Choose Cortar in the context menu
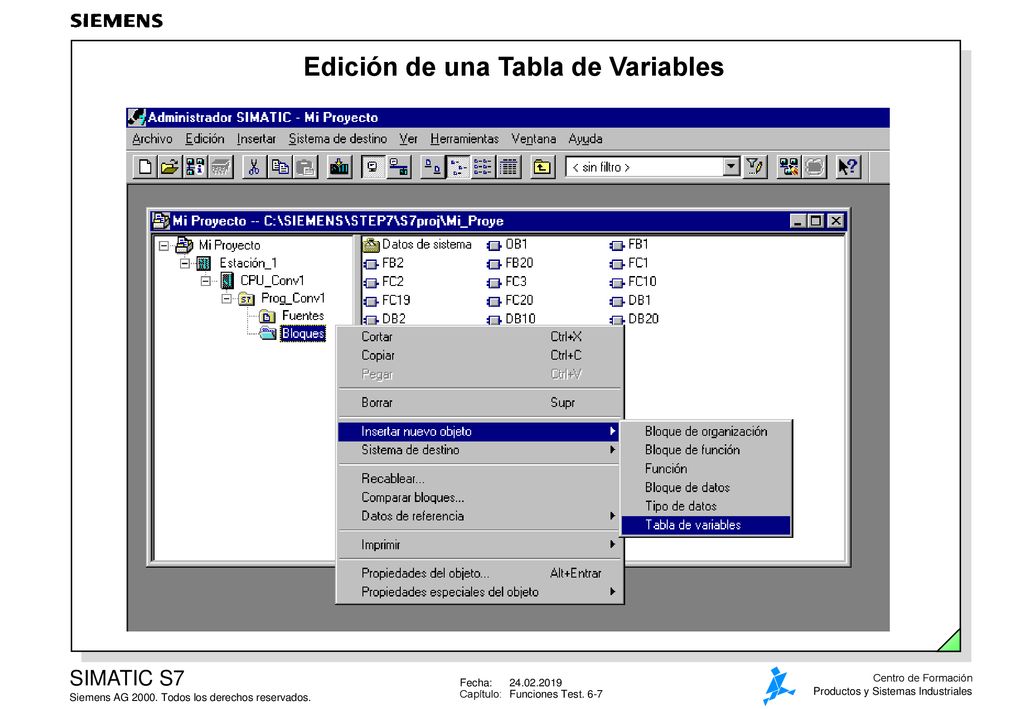 pyautogui.click(x=480, y=337)
